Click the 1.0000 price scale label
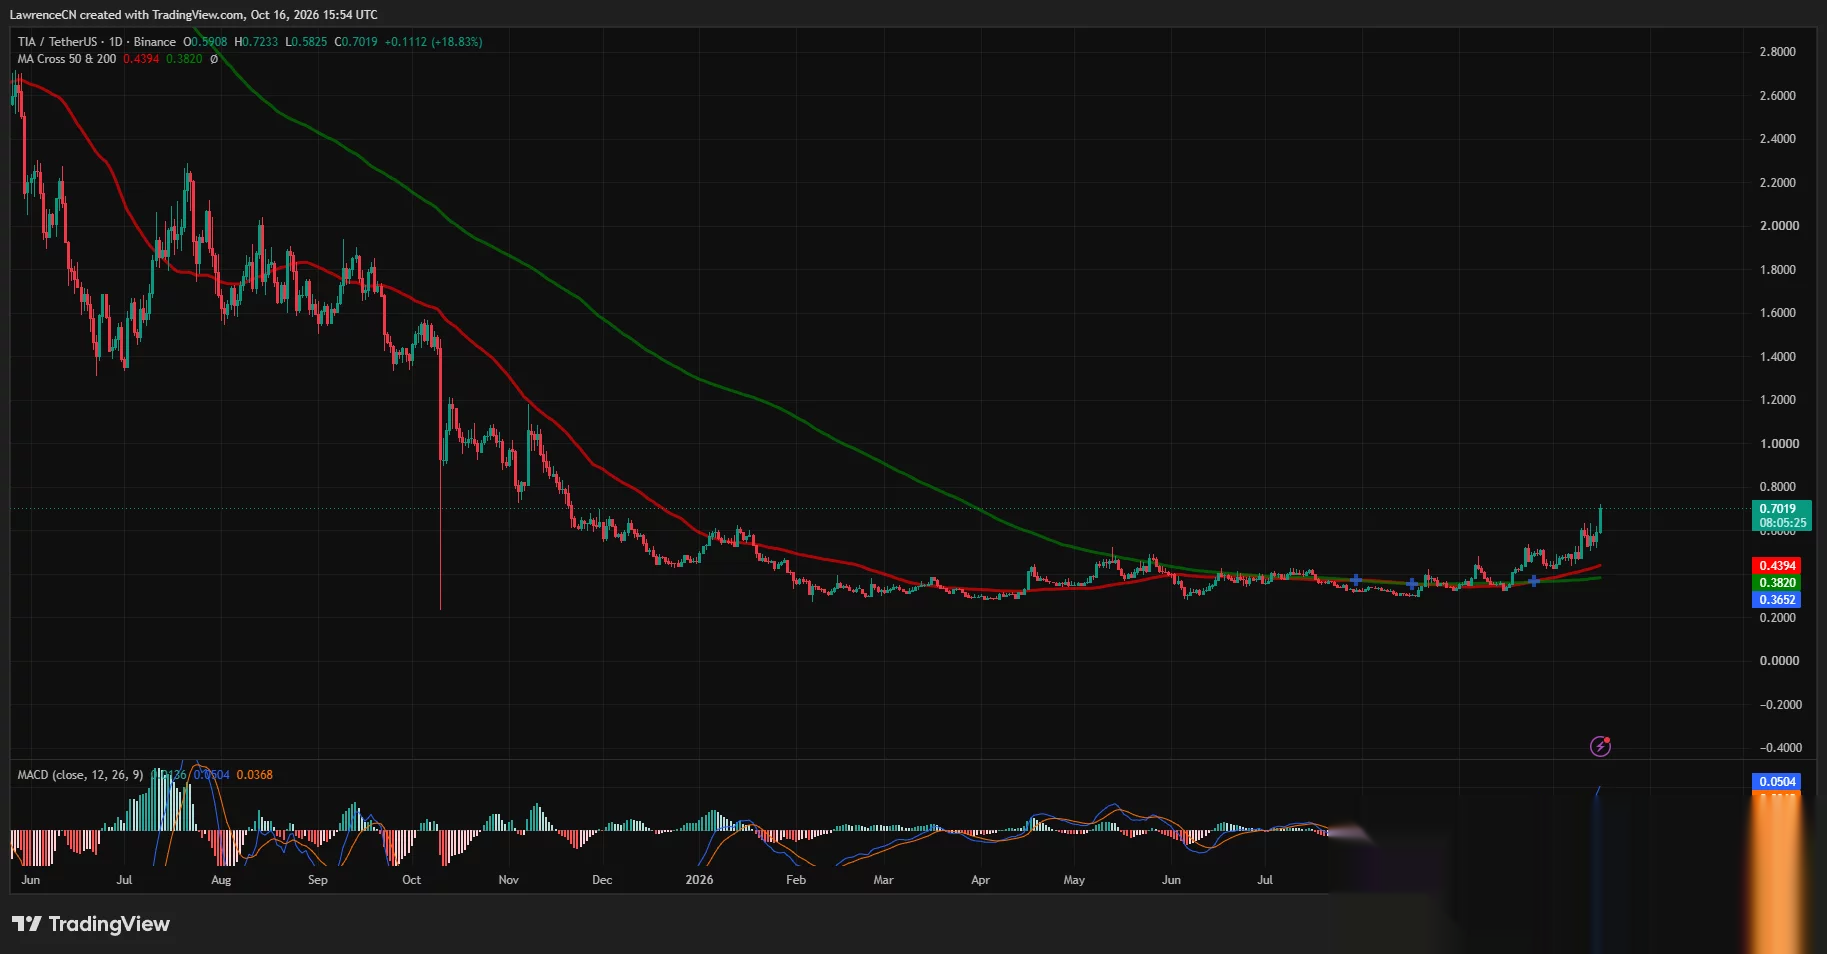This screenshot has width=1827, height=954. pyautogui.click(x=1777, y=444)
